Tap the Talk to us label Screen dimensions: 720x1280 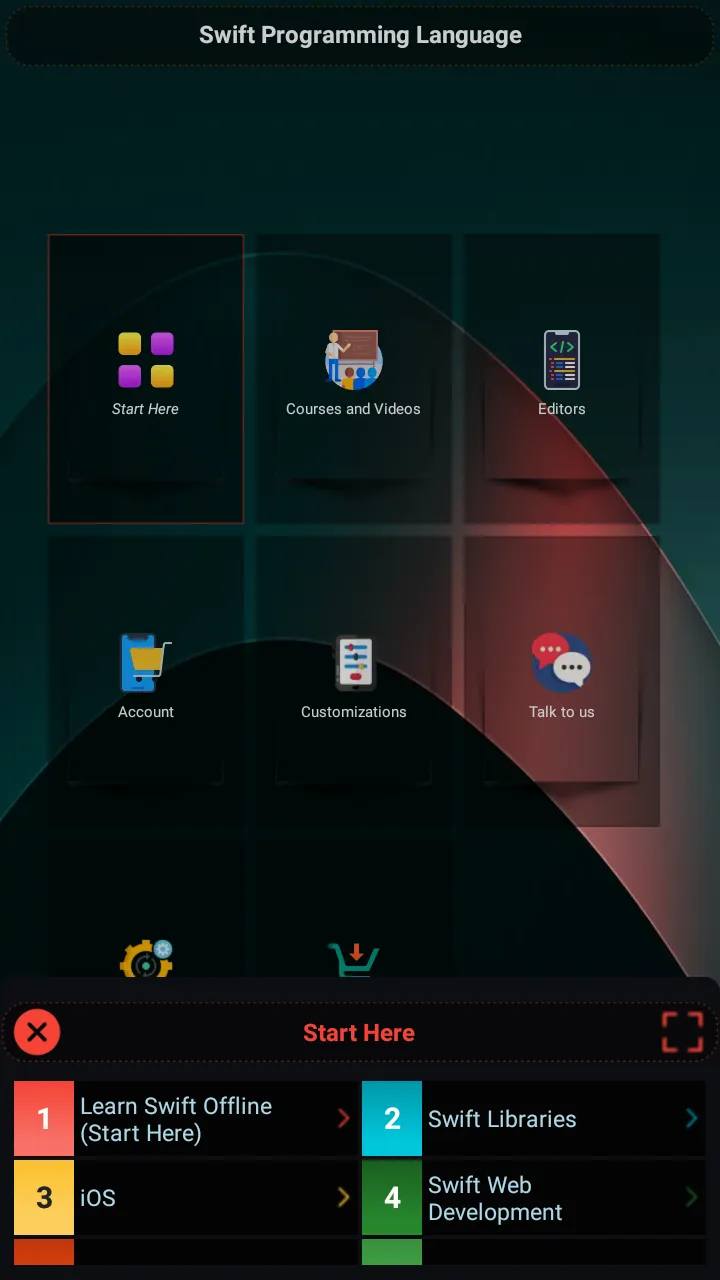coord(562,712)
